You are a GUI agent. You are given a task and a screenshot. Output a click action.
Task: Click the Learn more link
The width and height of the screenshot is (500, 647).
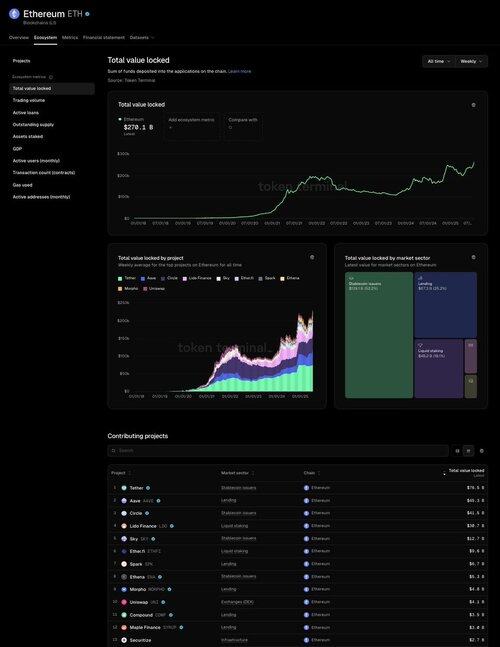click(x=239, y=71)
